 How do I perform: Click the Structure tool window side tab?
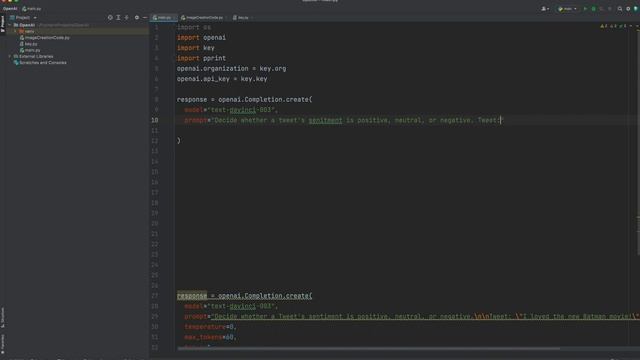coord(2,317)
